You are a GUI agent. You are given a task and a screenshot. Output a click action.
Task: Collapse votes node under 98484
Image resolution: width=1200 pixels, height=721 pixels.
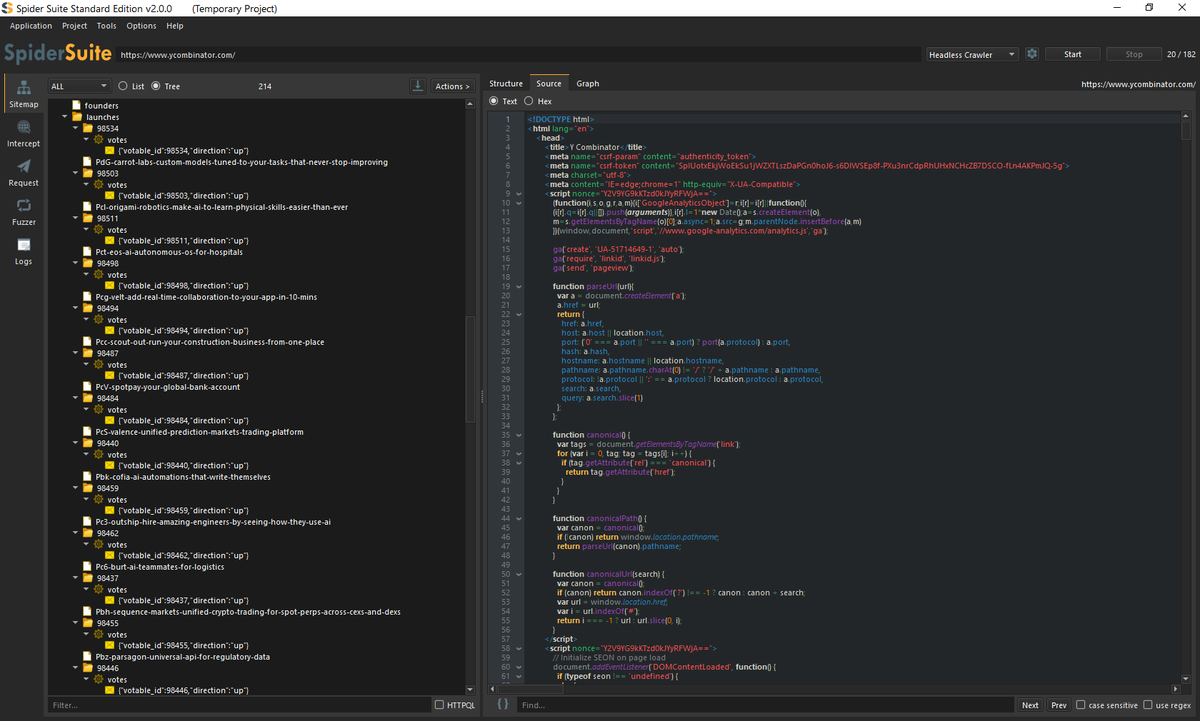pos(87,410)
